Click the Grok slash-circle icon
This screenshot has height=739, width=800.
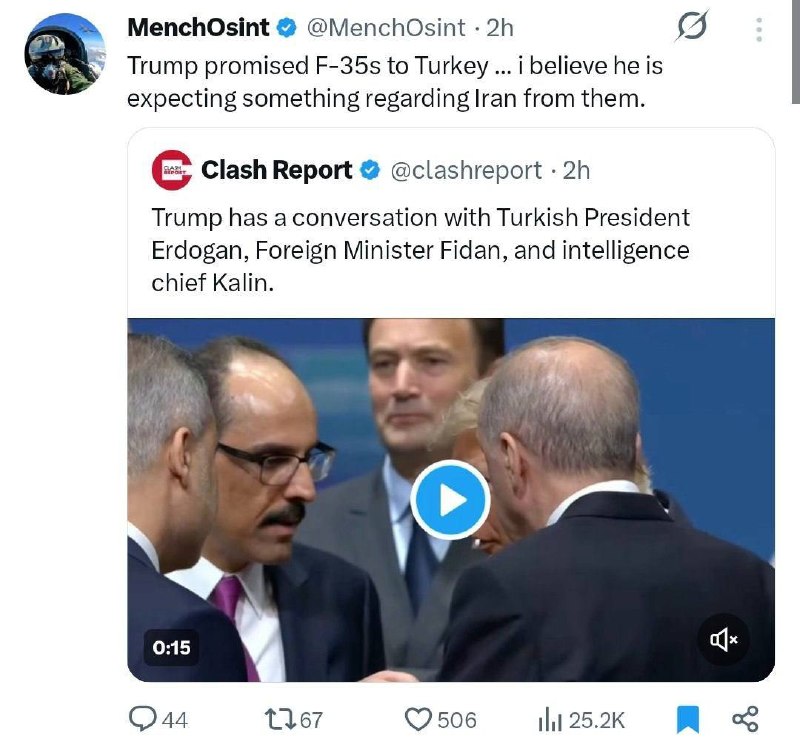pyautogui.click(x=692, y=25)
